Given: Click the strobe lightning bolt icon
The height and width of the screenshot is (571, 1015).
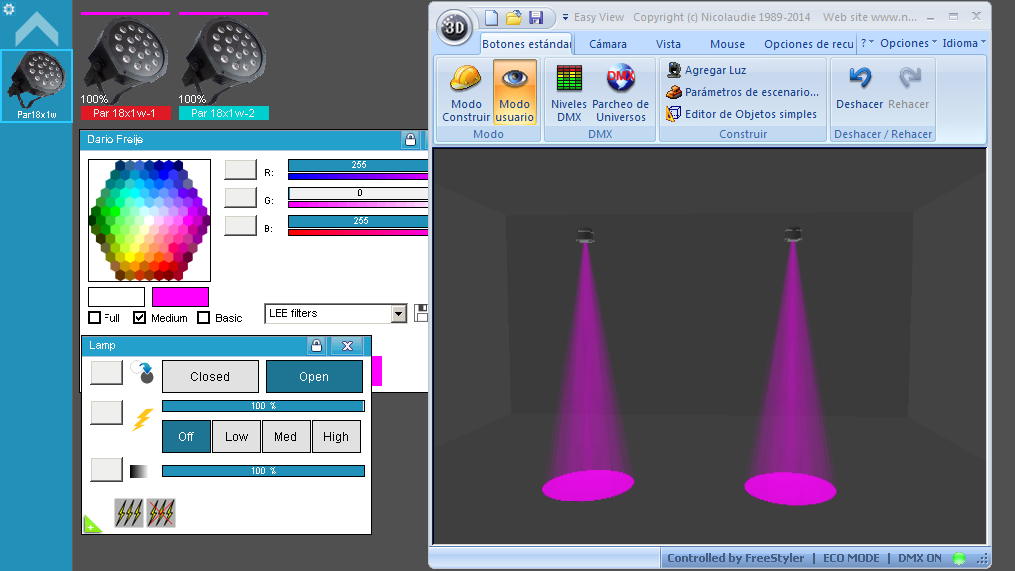Looking at the screenshot, I should 142,420.
